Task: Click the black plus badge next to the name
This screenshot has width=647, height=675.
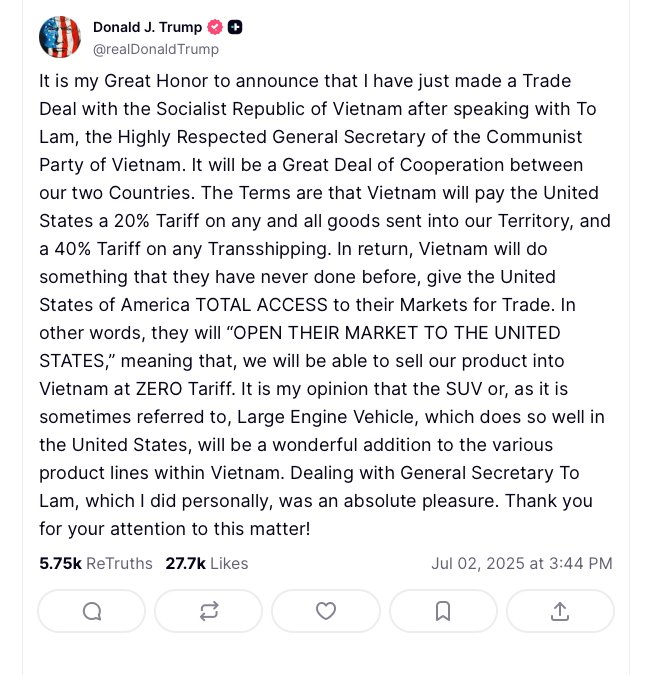Action: tap(235, 27)
